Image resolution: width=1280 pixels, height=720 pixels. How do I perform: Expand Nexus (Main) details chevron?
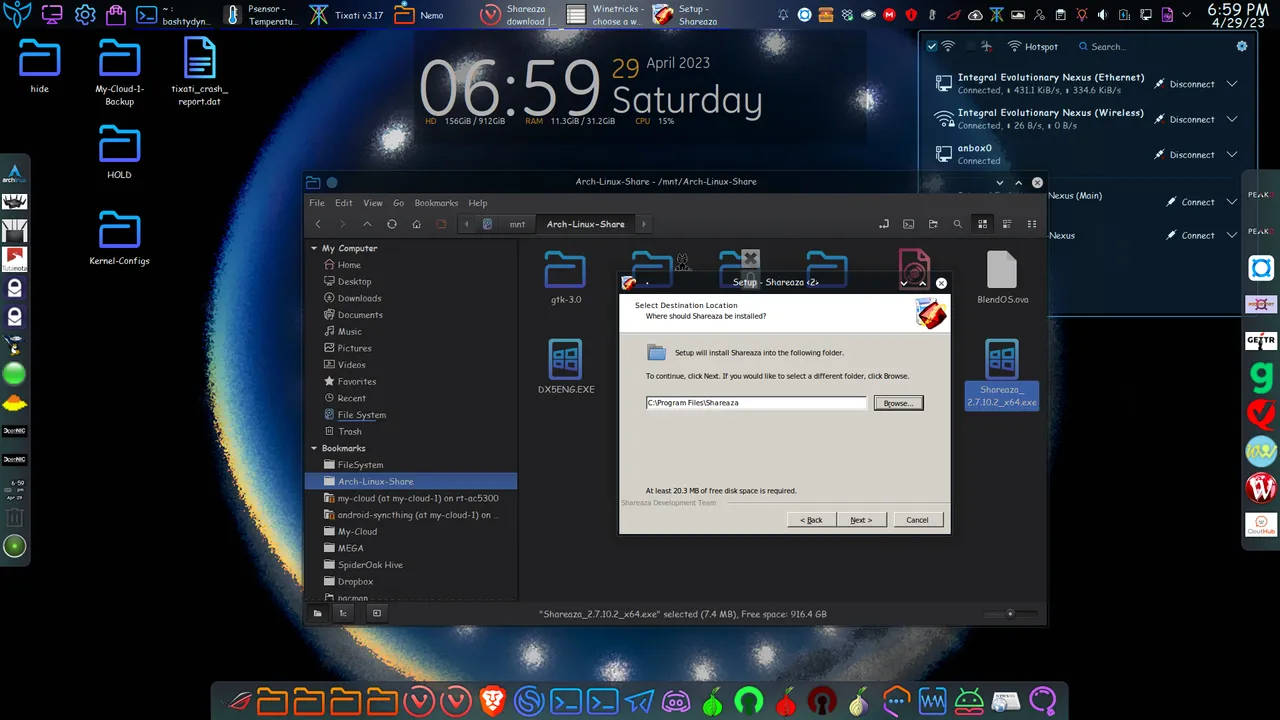1232,202
